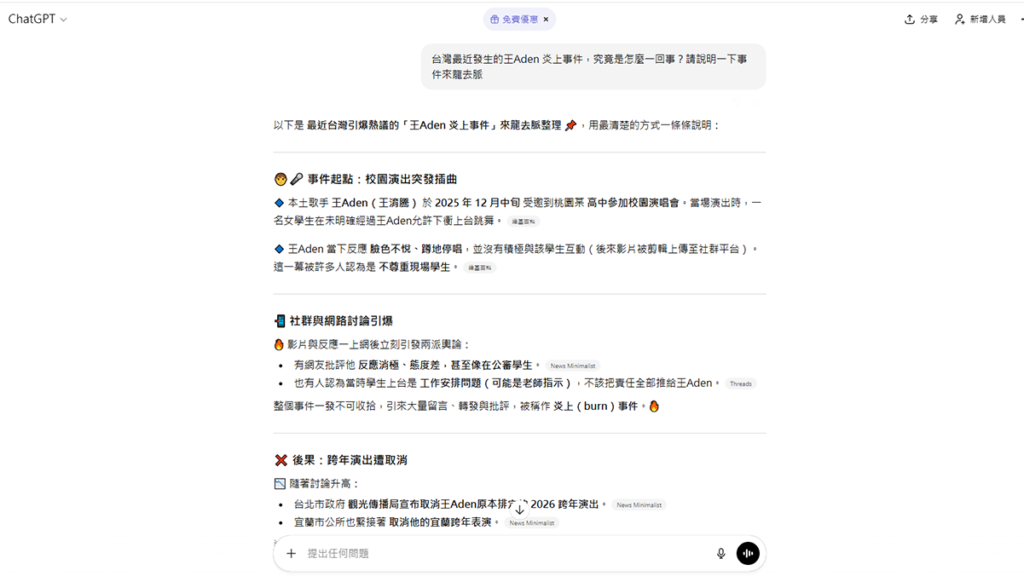
Task: Click the 後果:跨年演出遭取消 section heading
Action: tap(348, 460)
